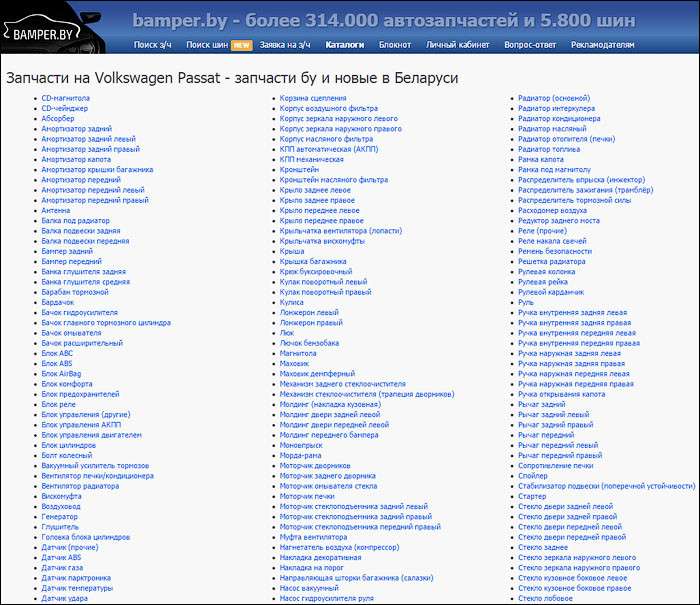Image resolution: width=700 pixels, height=605 pixels.
Task: Click the Барабан тормозной link
Action: click(x=75, y=292)
